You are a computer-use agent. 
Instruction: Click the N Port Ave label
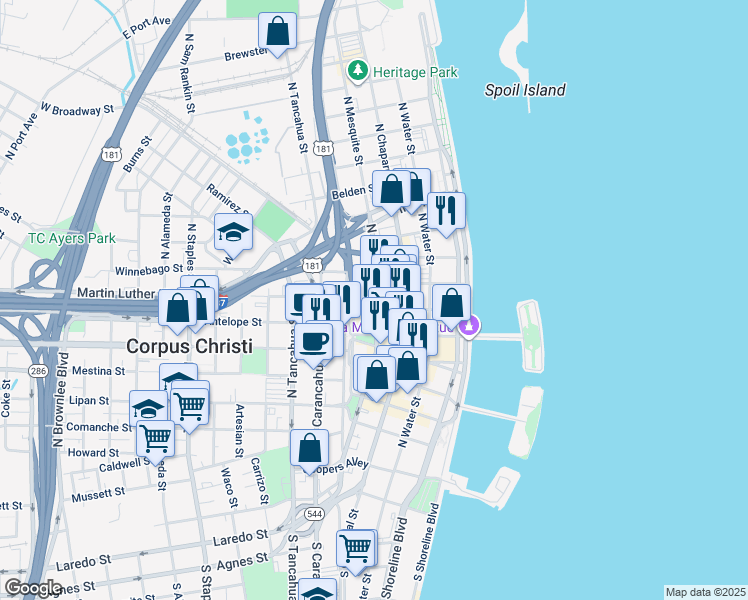(21, 136)
